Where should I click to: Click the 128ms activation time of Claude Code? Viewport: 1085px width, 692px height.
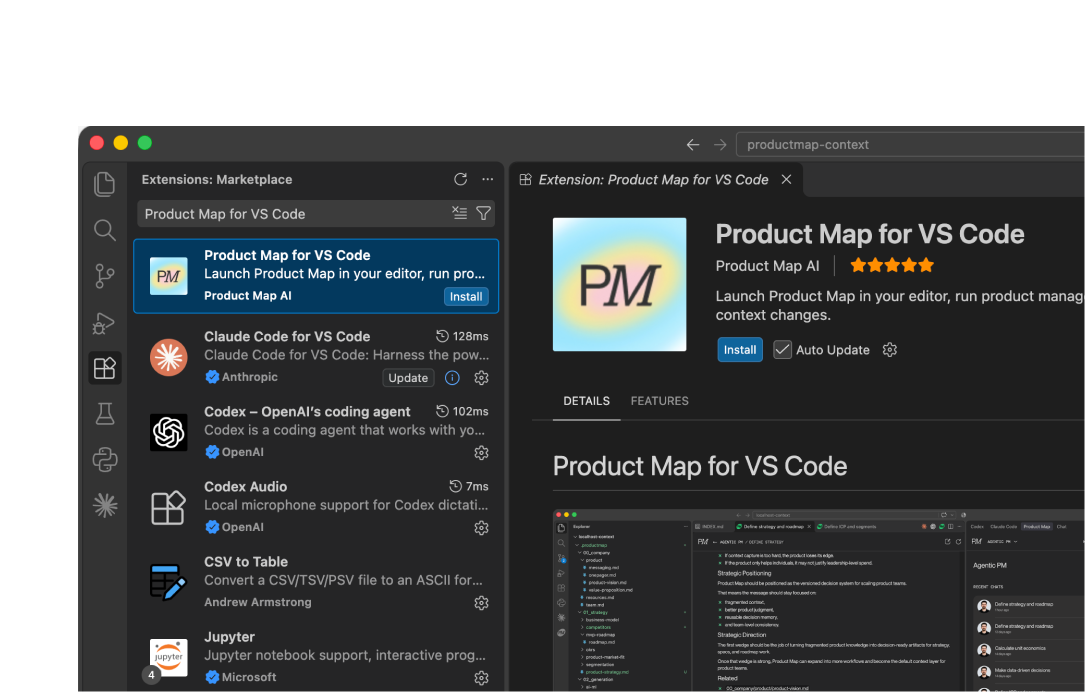[462, 336]
